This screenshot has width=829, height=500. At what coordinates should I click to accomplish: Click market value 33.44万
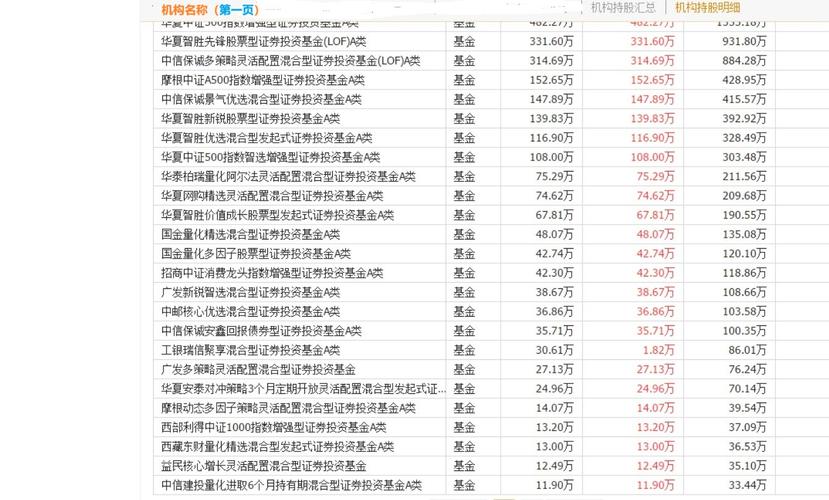point(747,485)
